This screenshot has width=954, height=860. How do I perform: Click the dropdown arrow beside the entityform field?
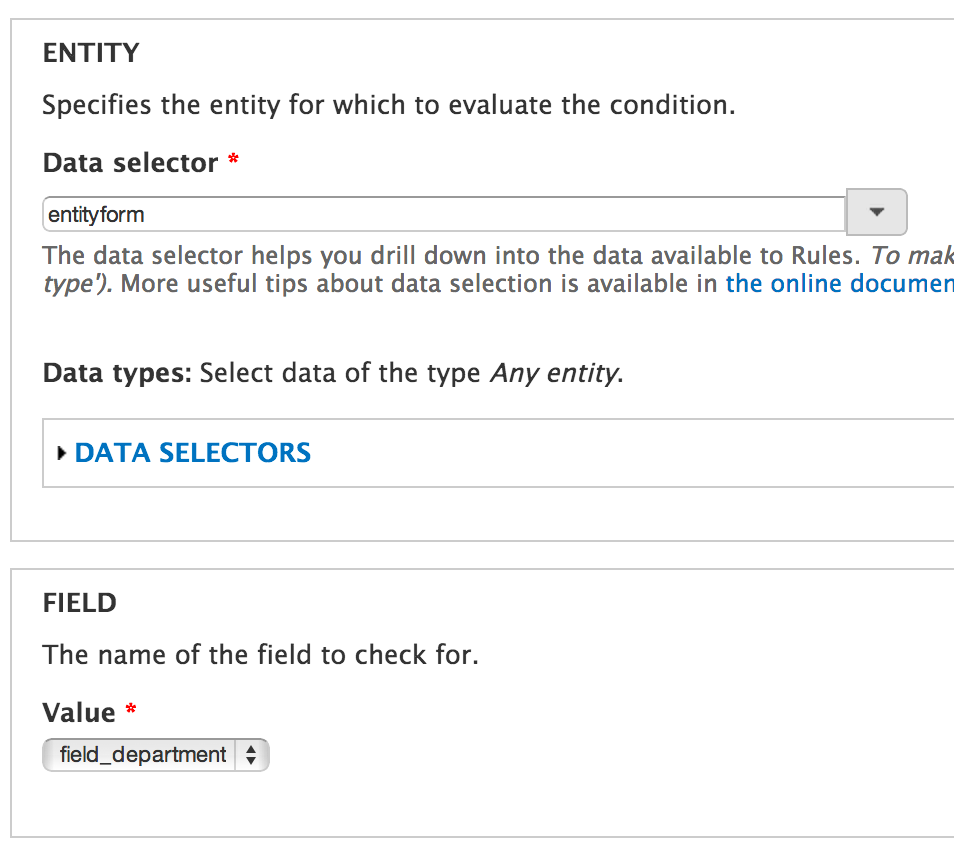(876, 212)
